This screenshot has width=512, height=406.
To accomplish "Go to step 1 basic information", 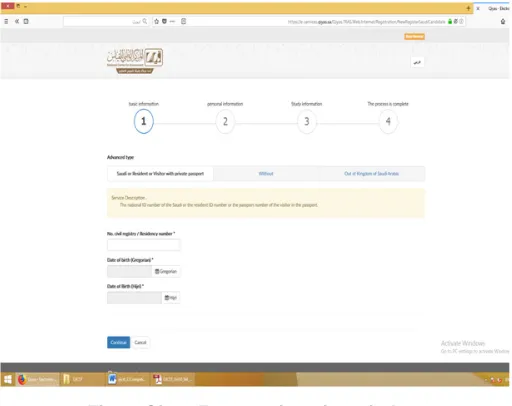I will [x=144, y=121].
